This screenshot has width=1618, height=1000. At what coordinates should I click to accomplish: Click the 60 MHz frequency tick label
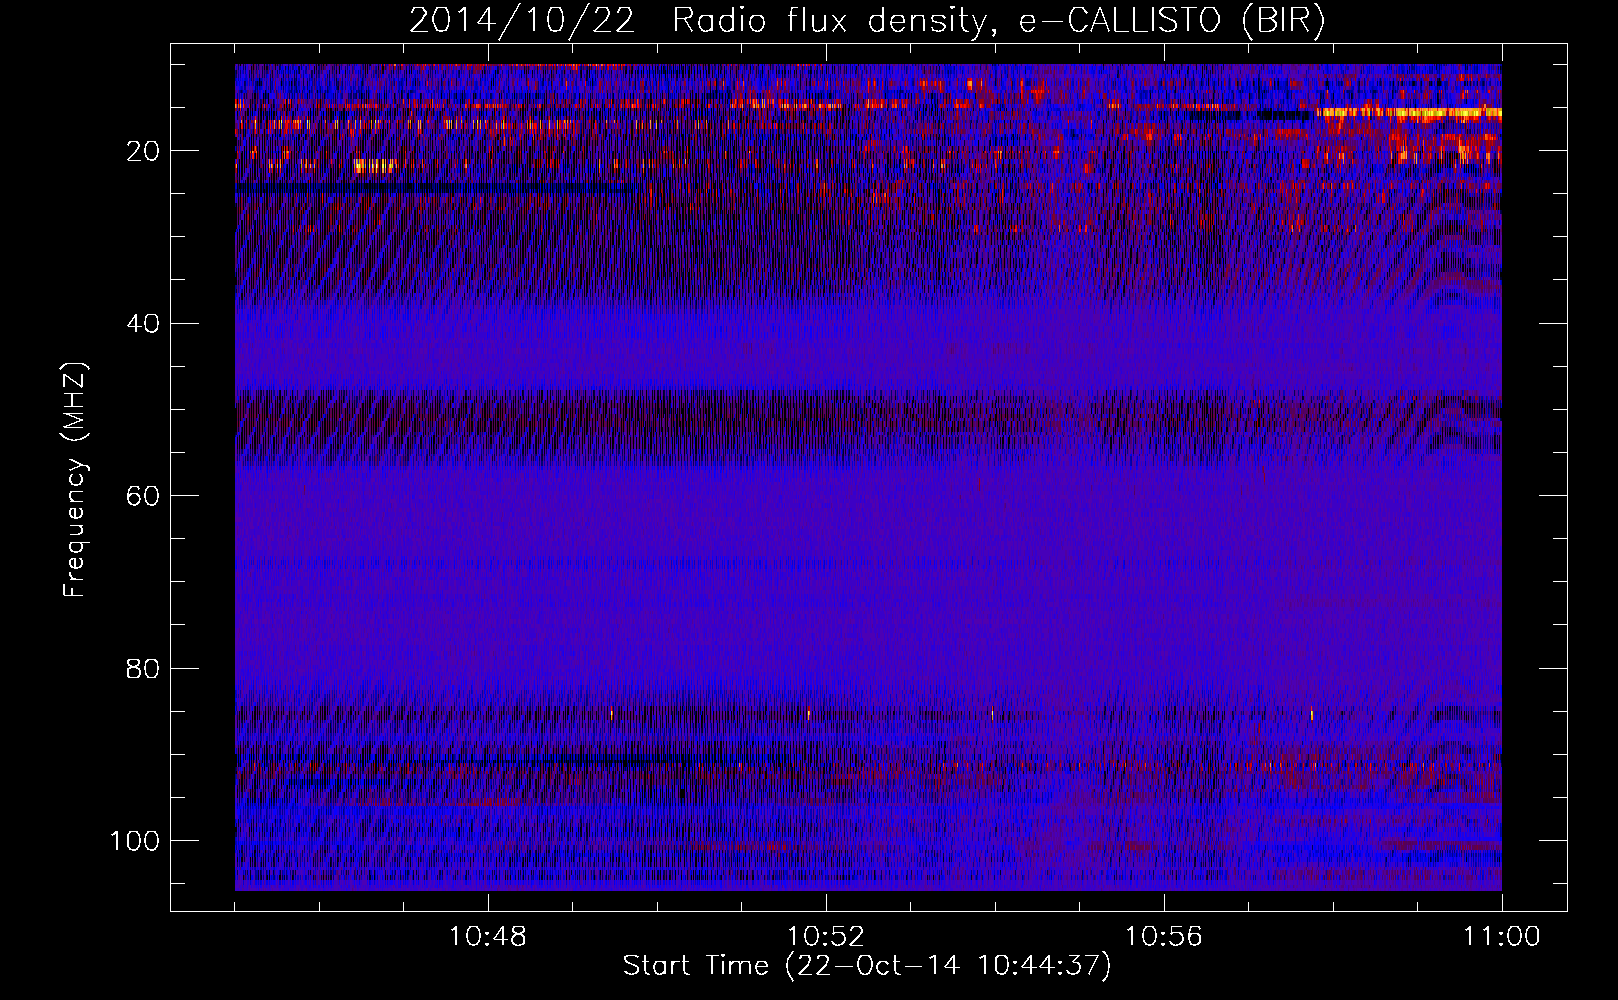[x=144, y=496]
